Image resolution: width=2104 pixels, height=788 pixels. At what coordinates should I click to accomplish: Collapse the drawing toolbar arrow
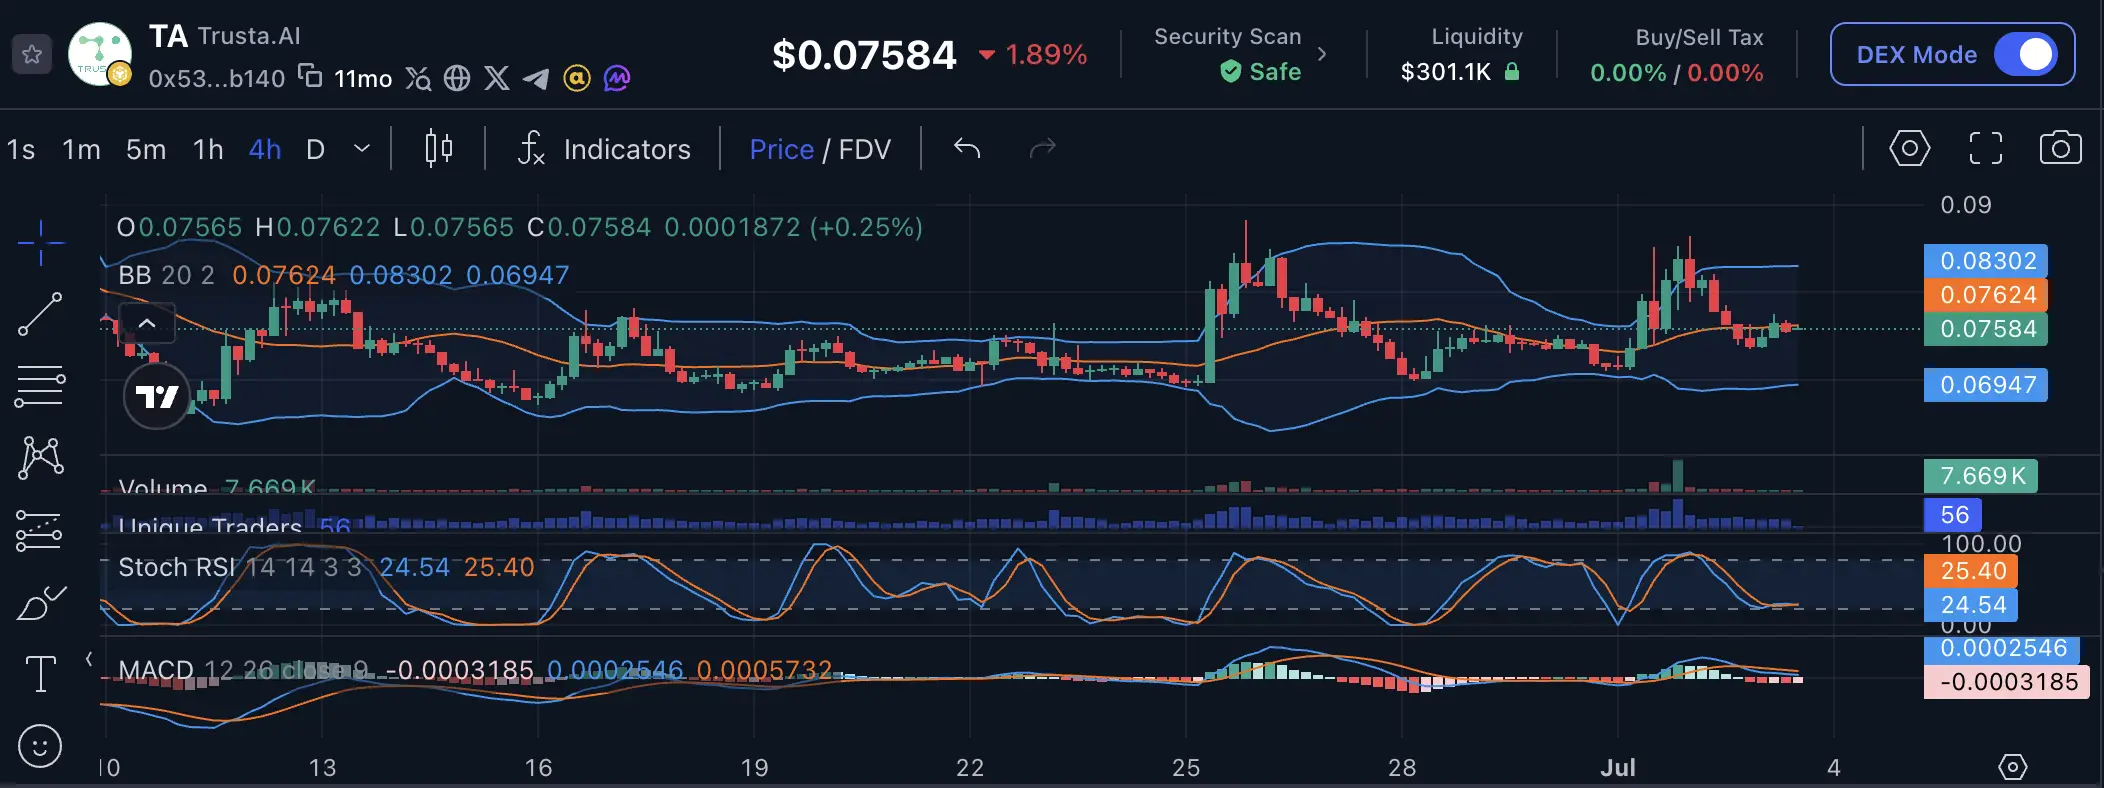coord(89,658)
